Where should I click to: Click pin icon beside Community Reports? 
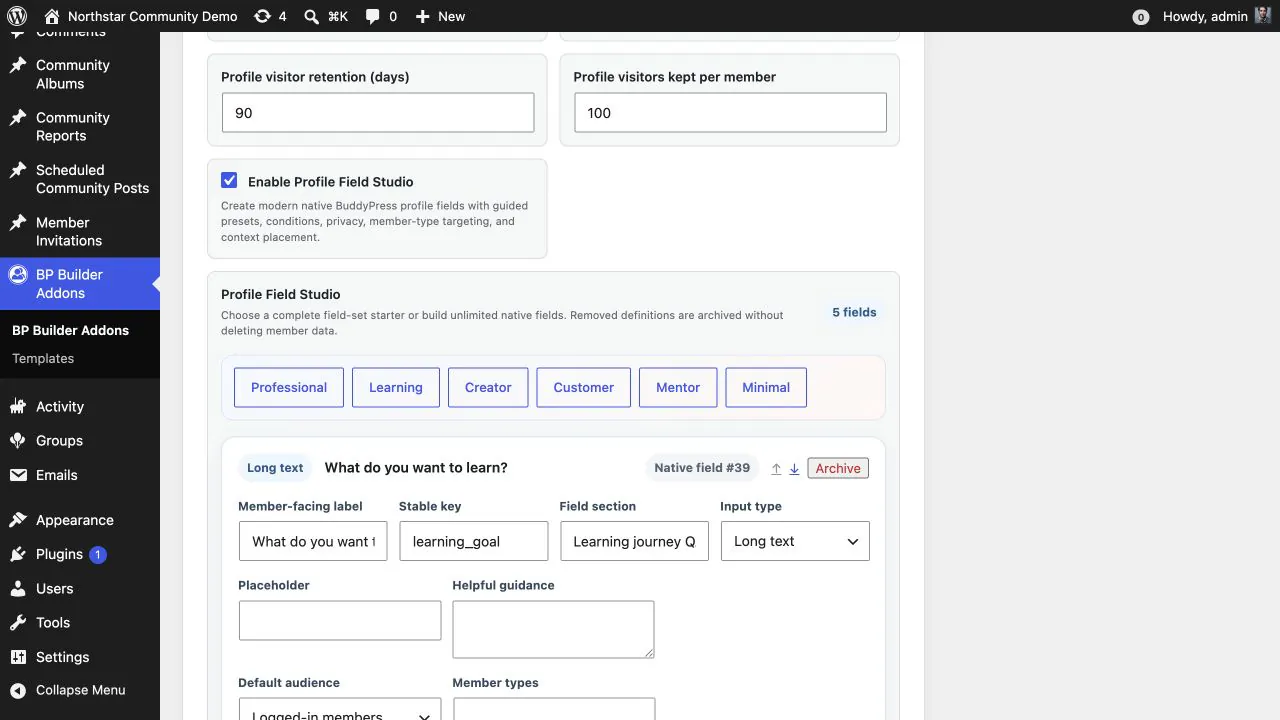coord(17,117)
